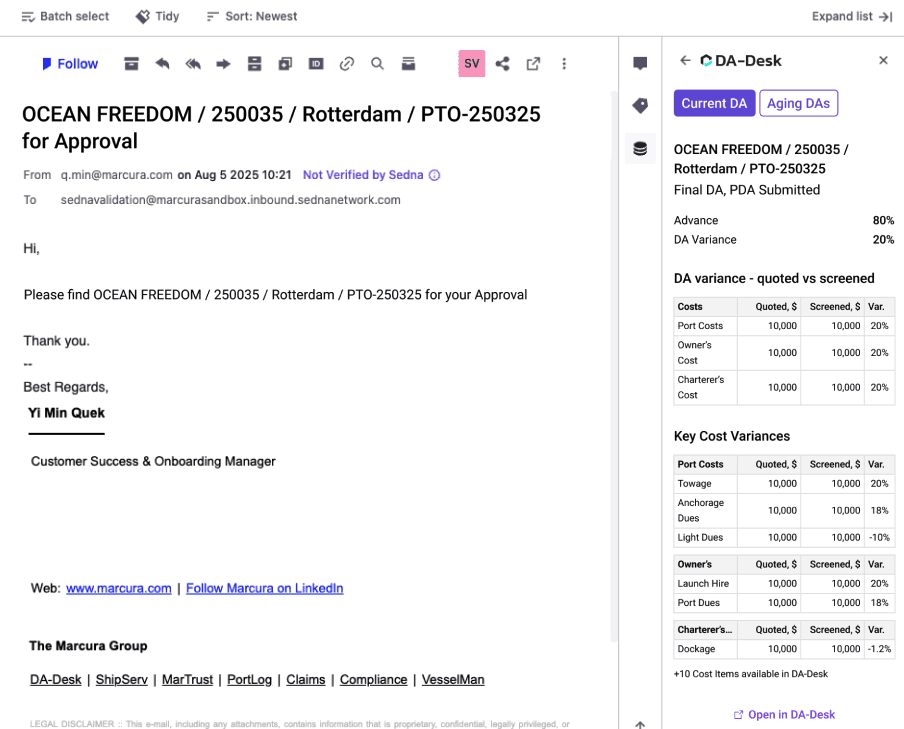Open DA-Desk footer link

tap(55, 679)
